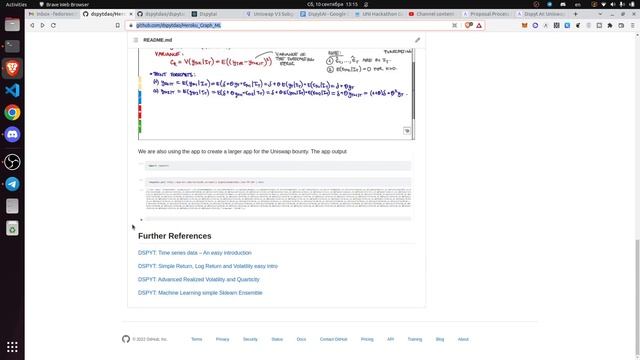
Task: Switch to the DspytAI Google tab
Action: [324, 14]
